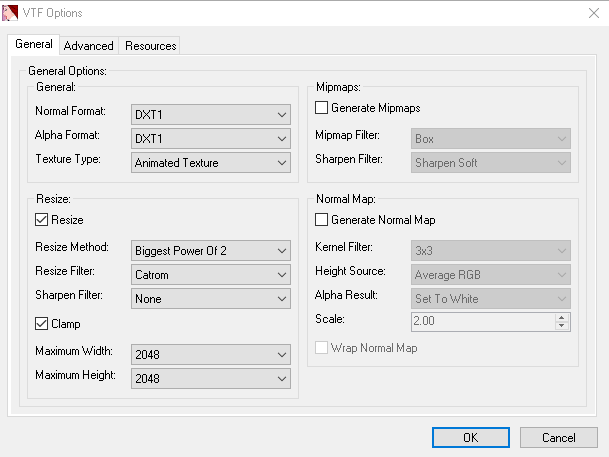This screenshot has width=609, height=457.
Task: Select the General tab
Action: 34,45
